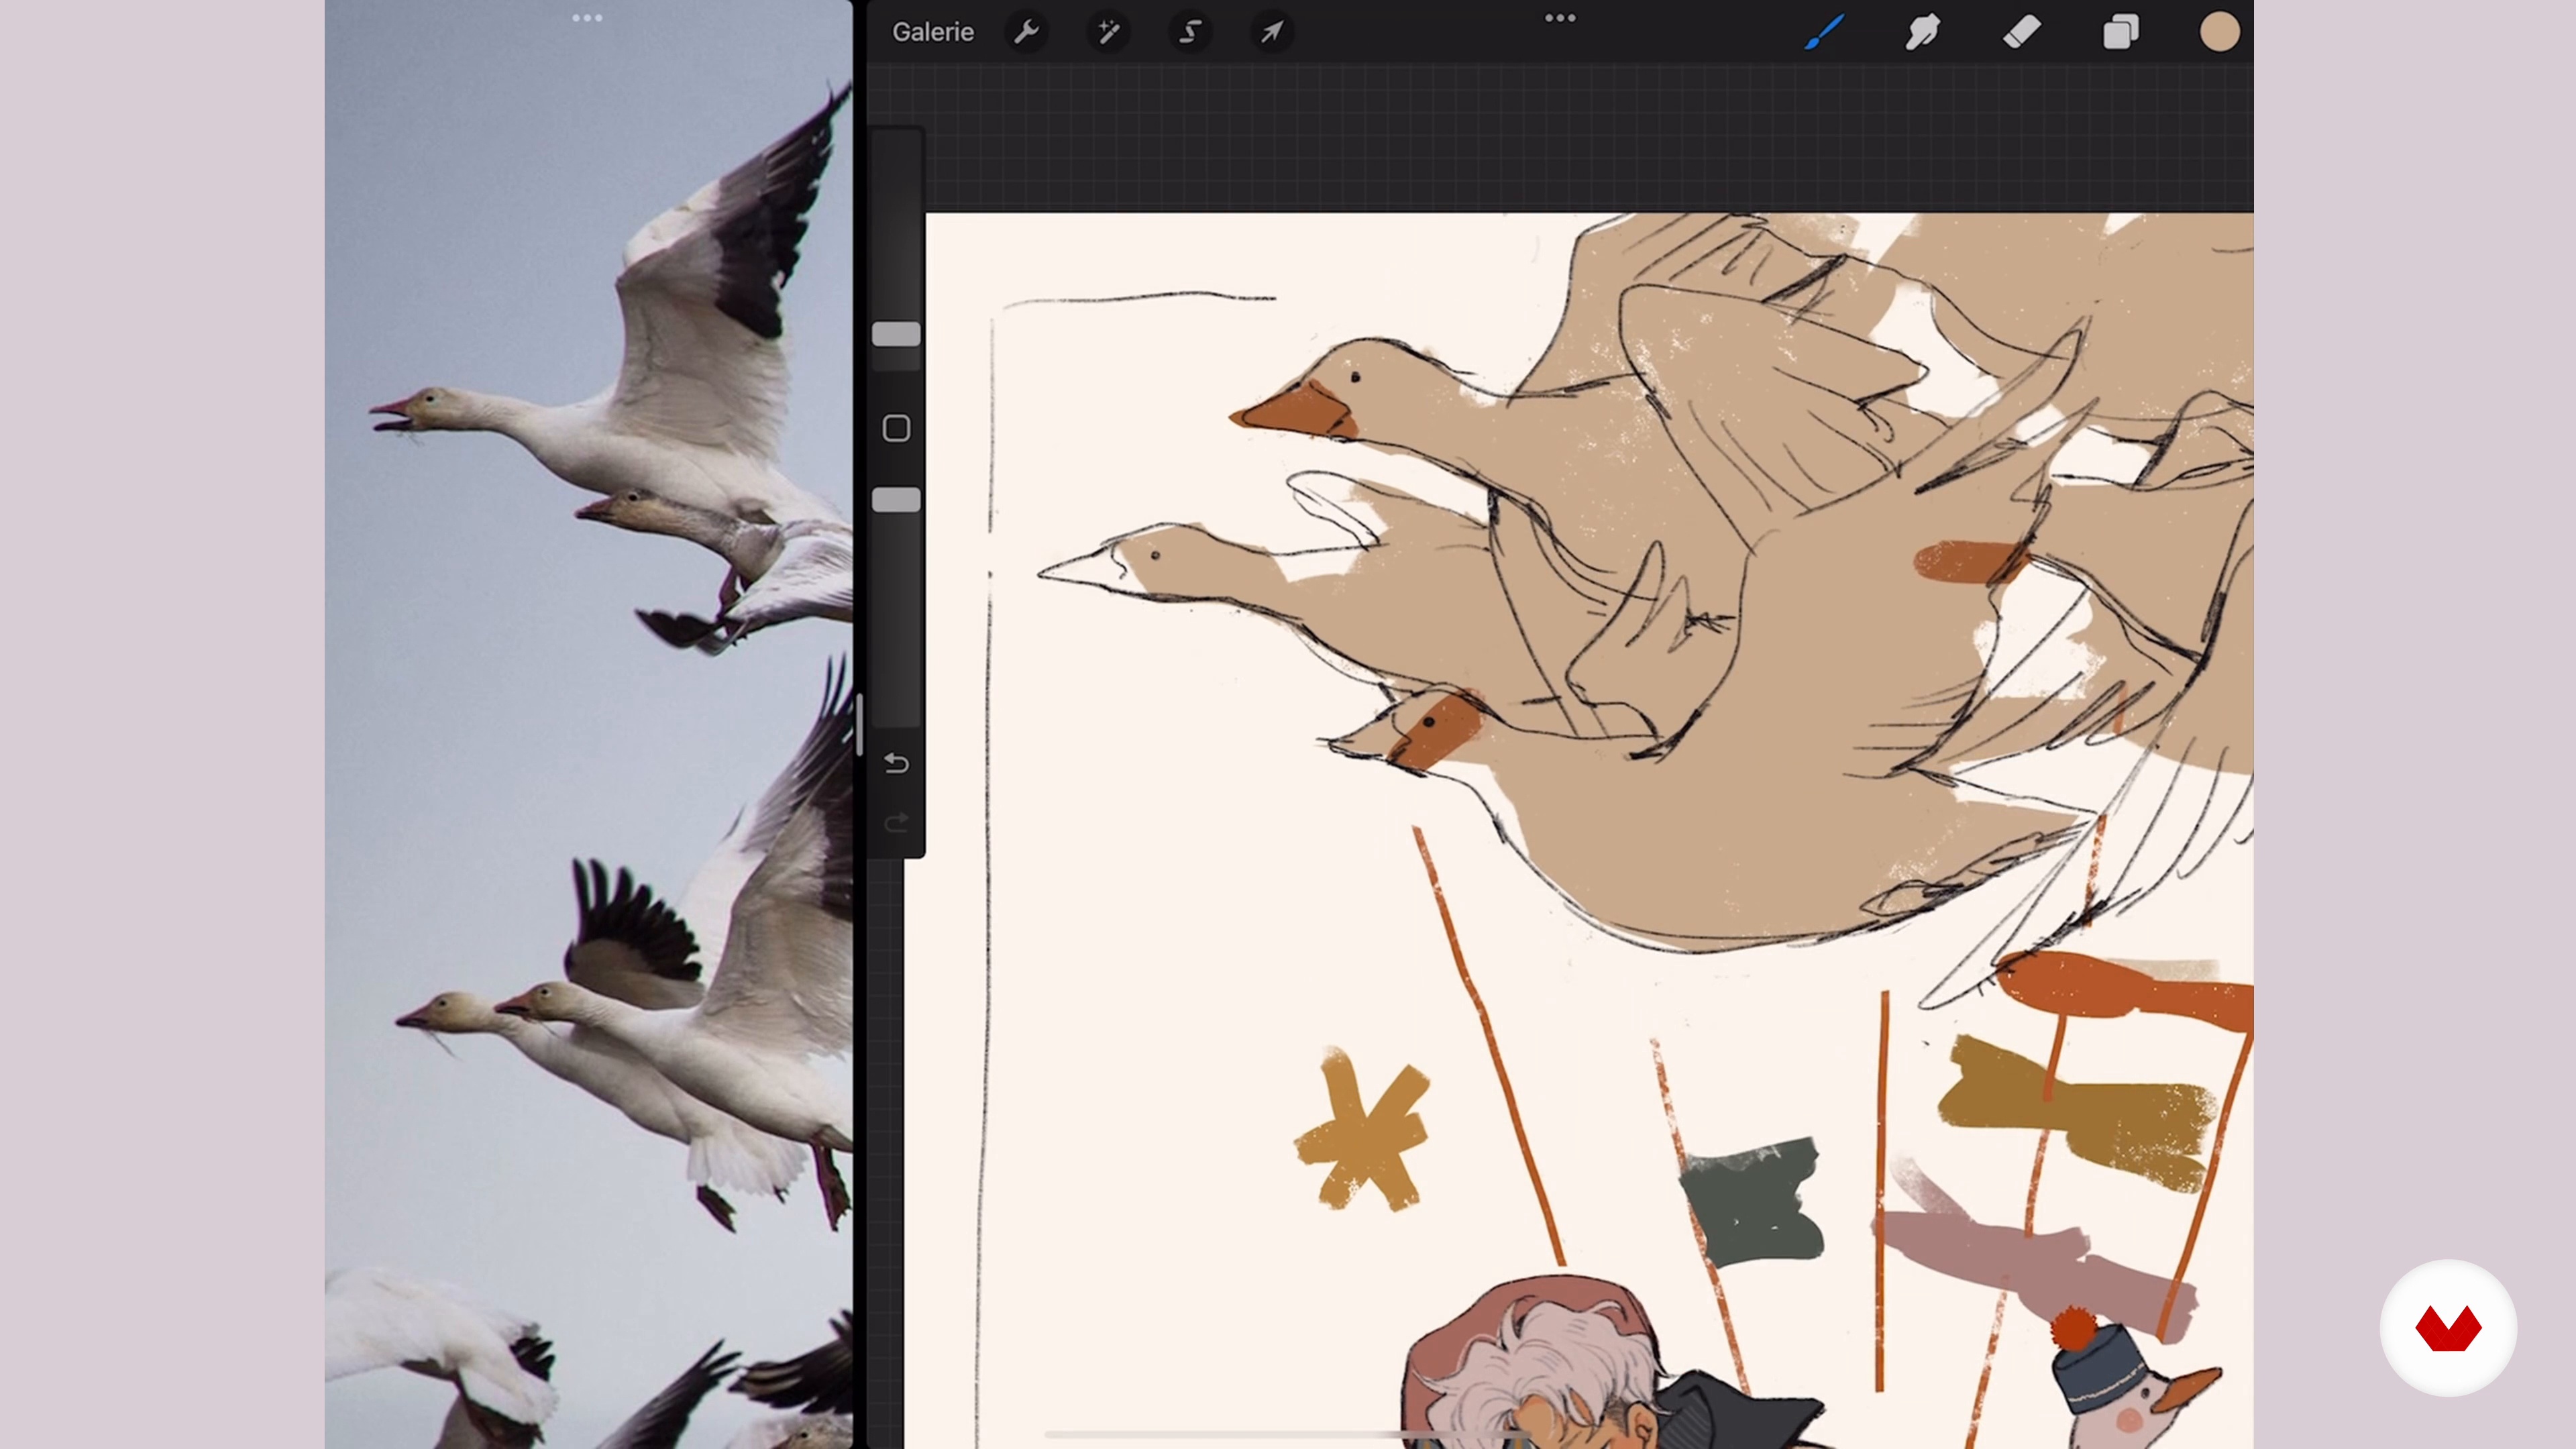Viewport: 2576px width, 1449px height.
Task: Open the active color swatch
Action: point(2219,32)
